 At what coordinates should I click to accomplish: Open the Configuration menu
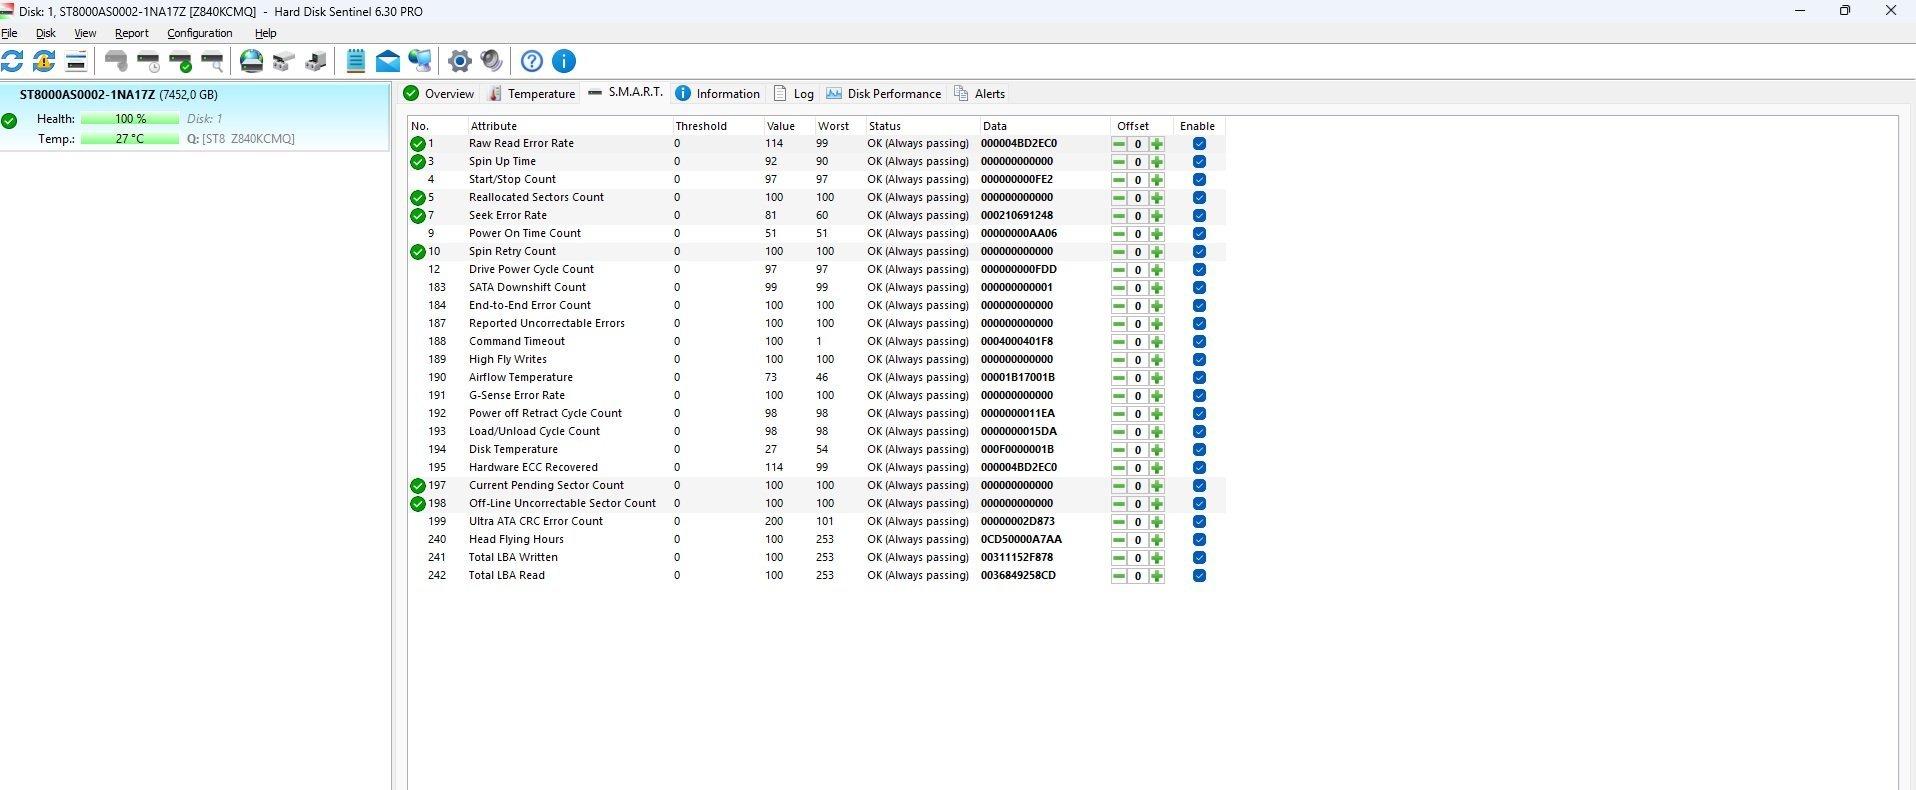coord(199,33)
